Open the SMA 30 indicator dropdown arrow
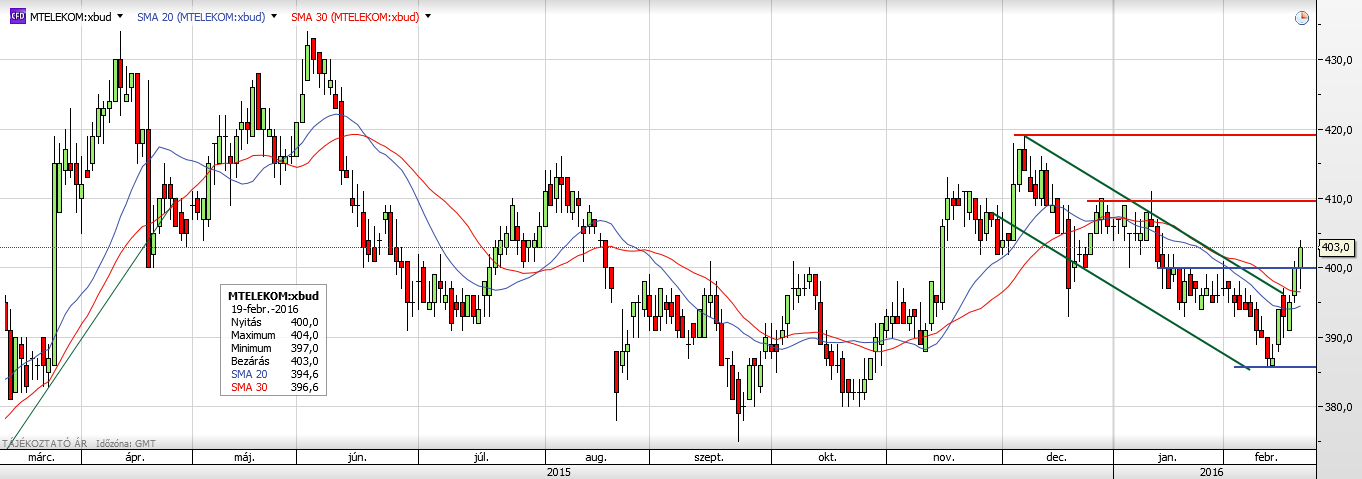This screenshot has width=1362, height=479. [429, 17]
